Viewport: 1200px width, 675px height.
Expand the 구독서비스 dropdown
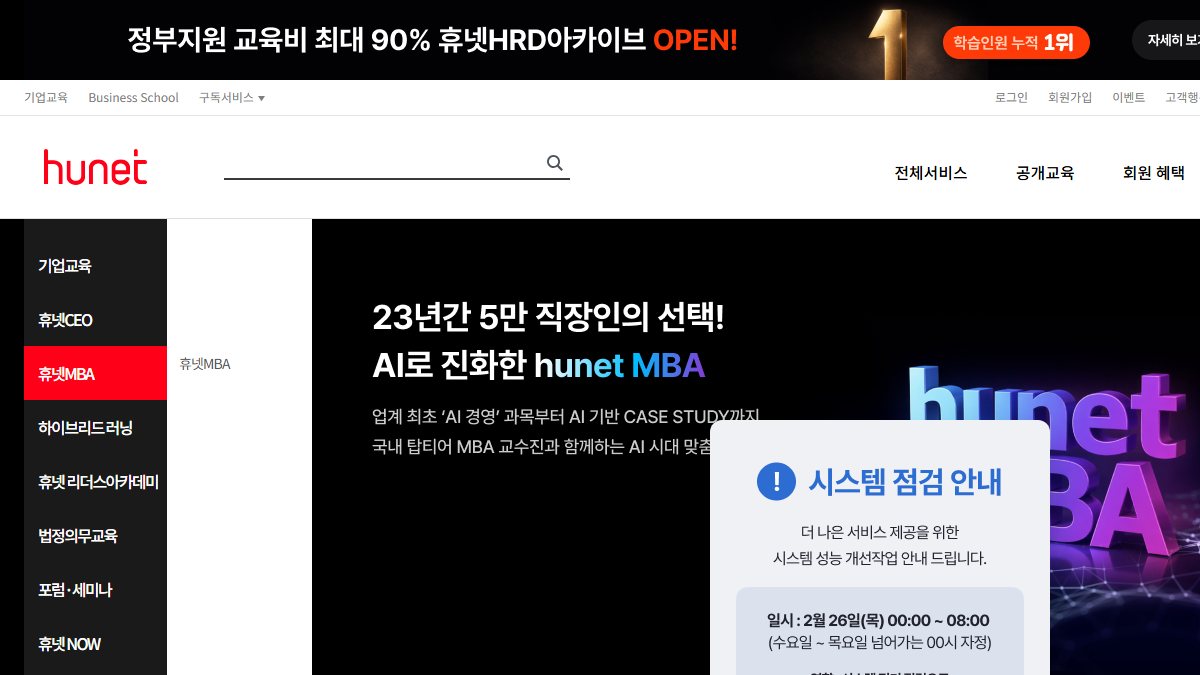(231, 98)
